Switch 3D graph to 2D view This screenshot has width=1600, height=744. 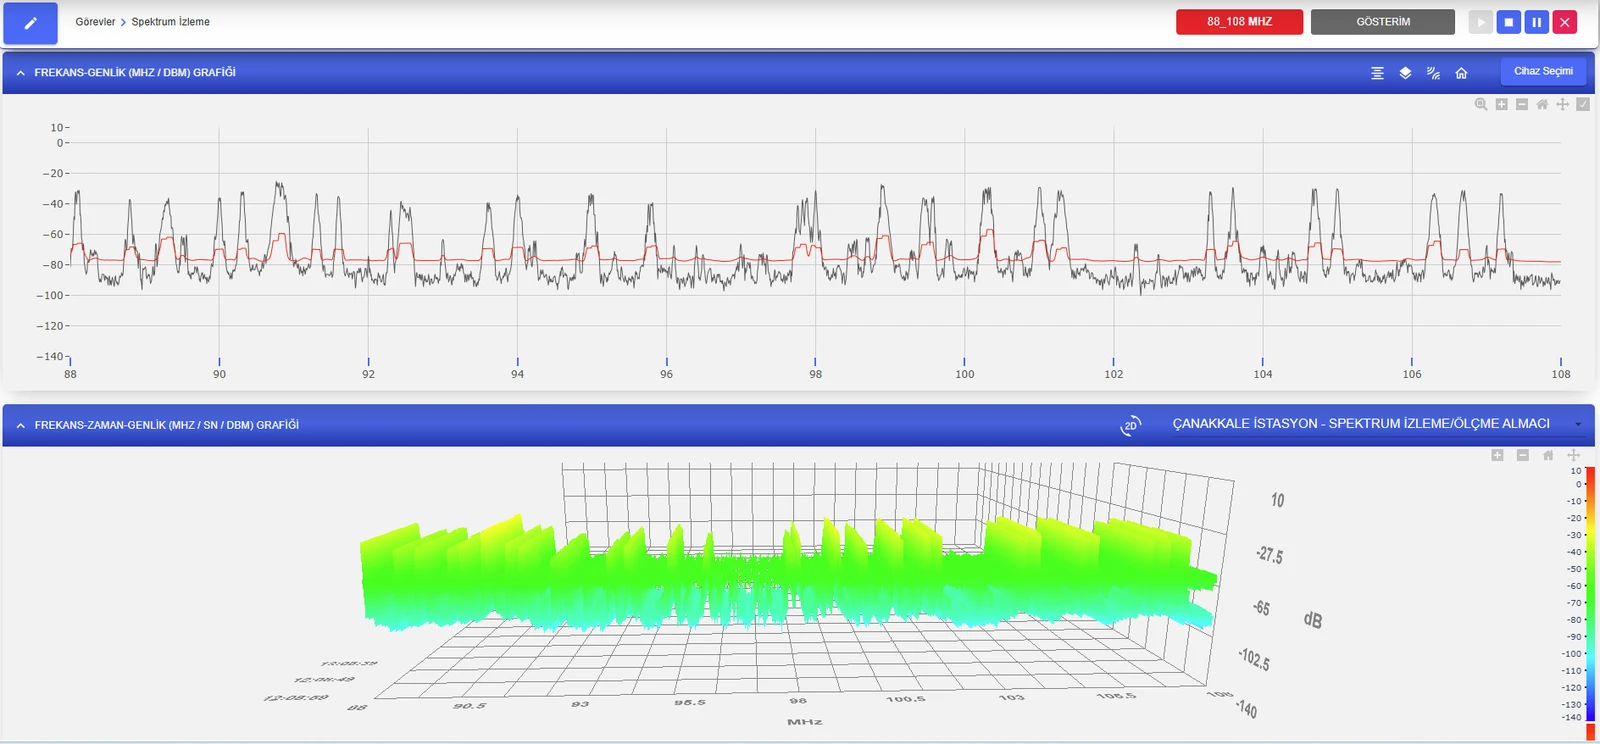[x=1130, y=425]
